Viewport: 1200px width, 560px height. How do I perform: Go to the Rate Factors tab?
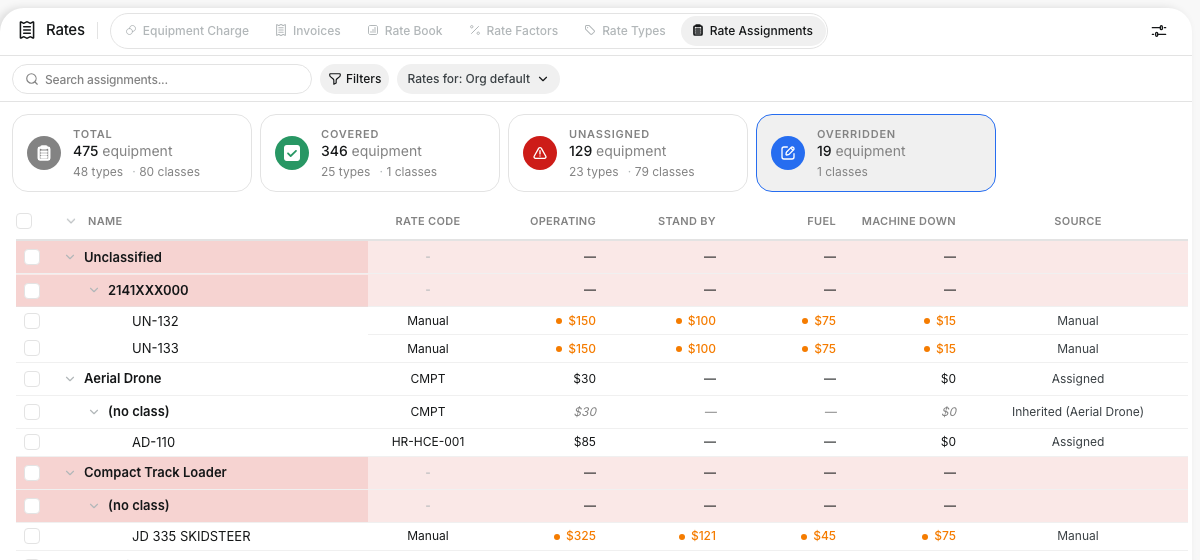[x=514, y=31]
